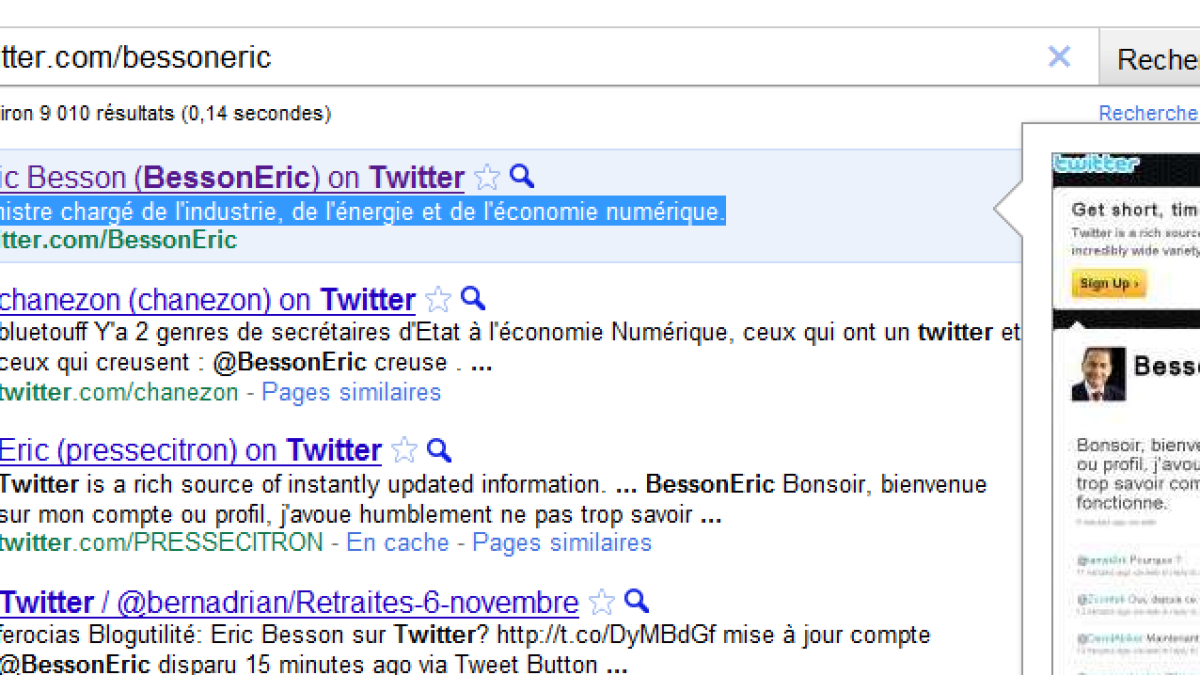Click the Twitter logo in preview pane

tap(1096, 164)
